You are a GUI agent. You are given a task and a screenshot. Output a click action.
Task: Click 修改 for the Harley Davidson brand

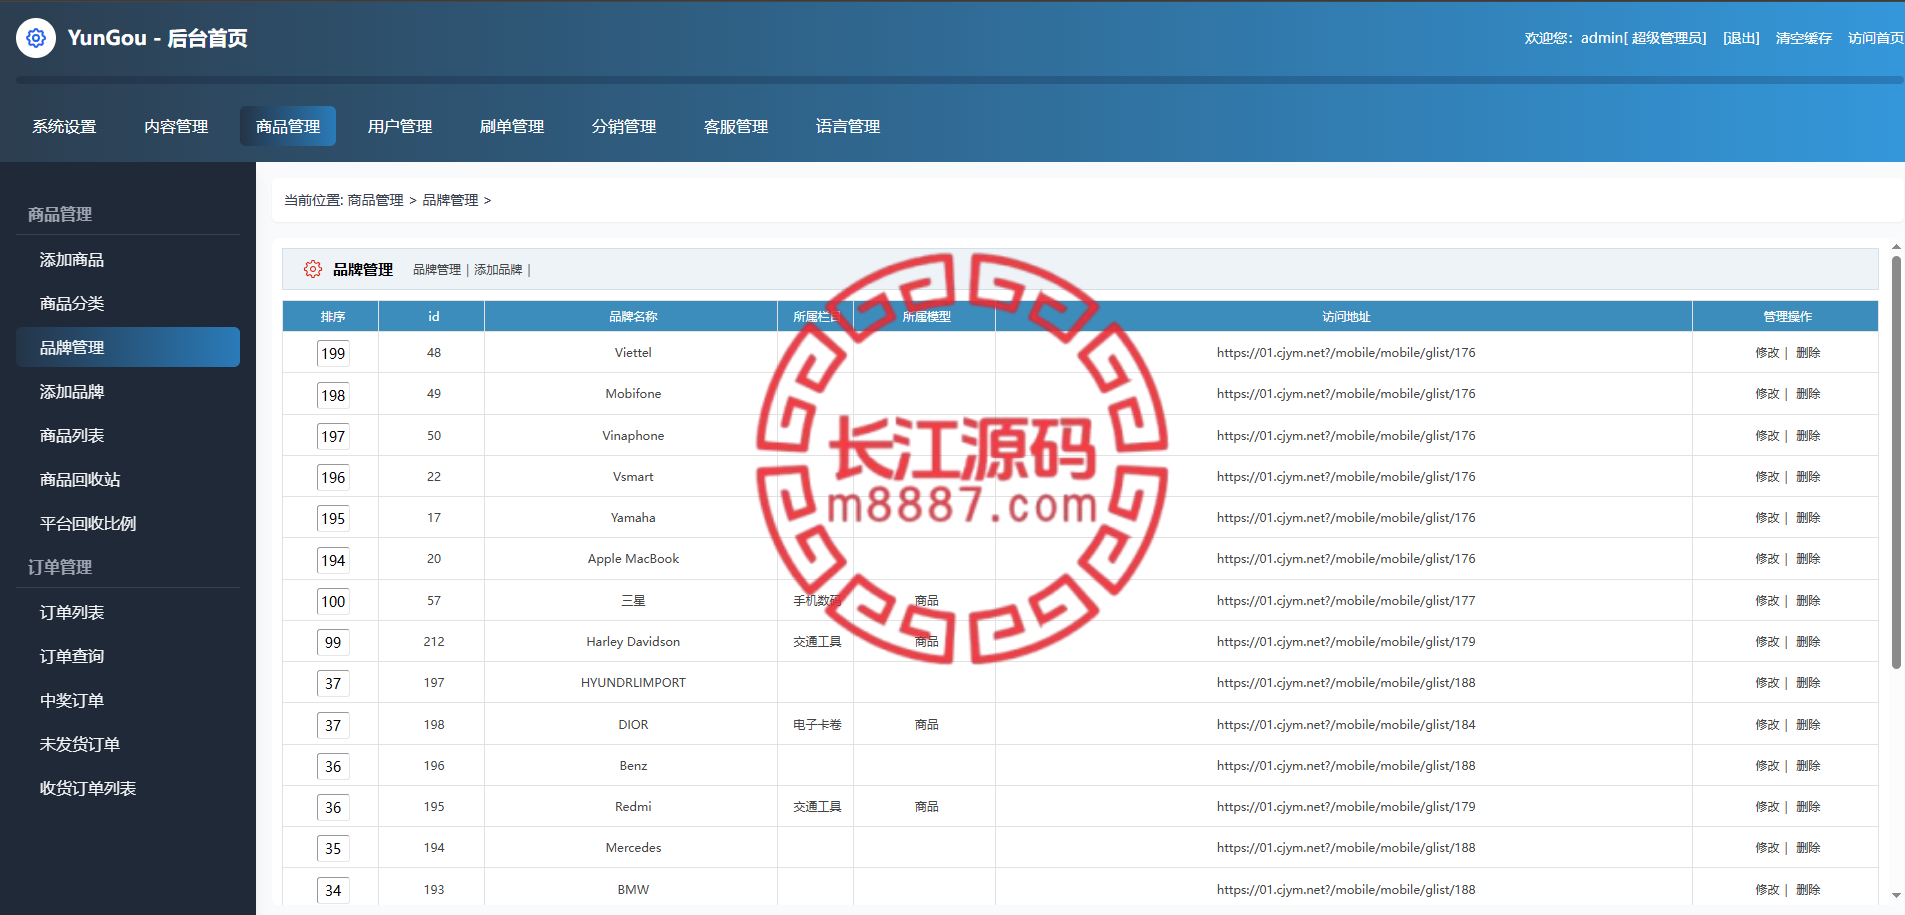coord(1767,642)
